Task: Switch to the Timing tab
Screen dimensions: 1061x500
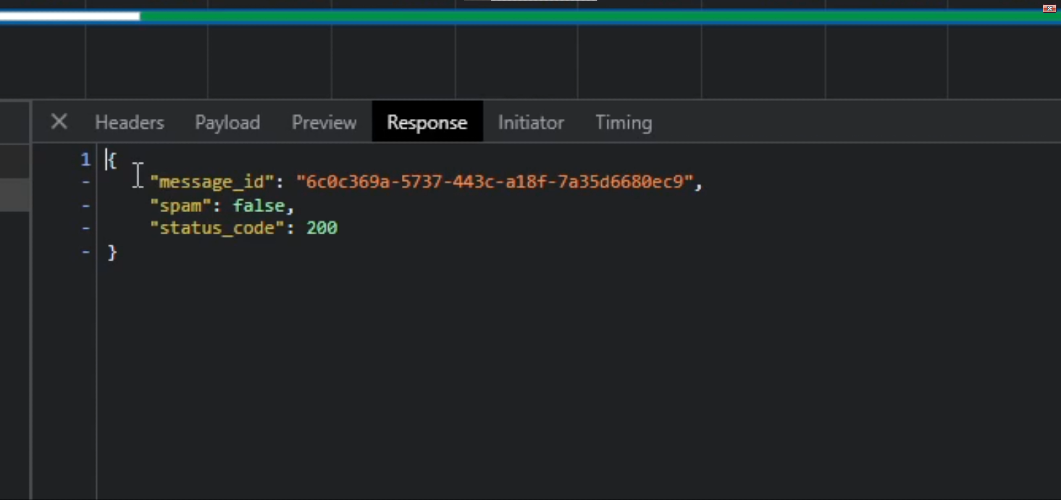Action: pos(623,122)
